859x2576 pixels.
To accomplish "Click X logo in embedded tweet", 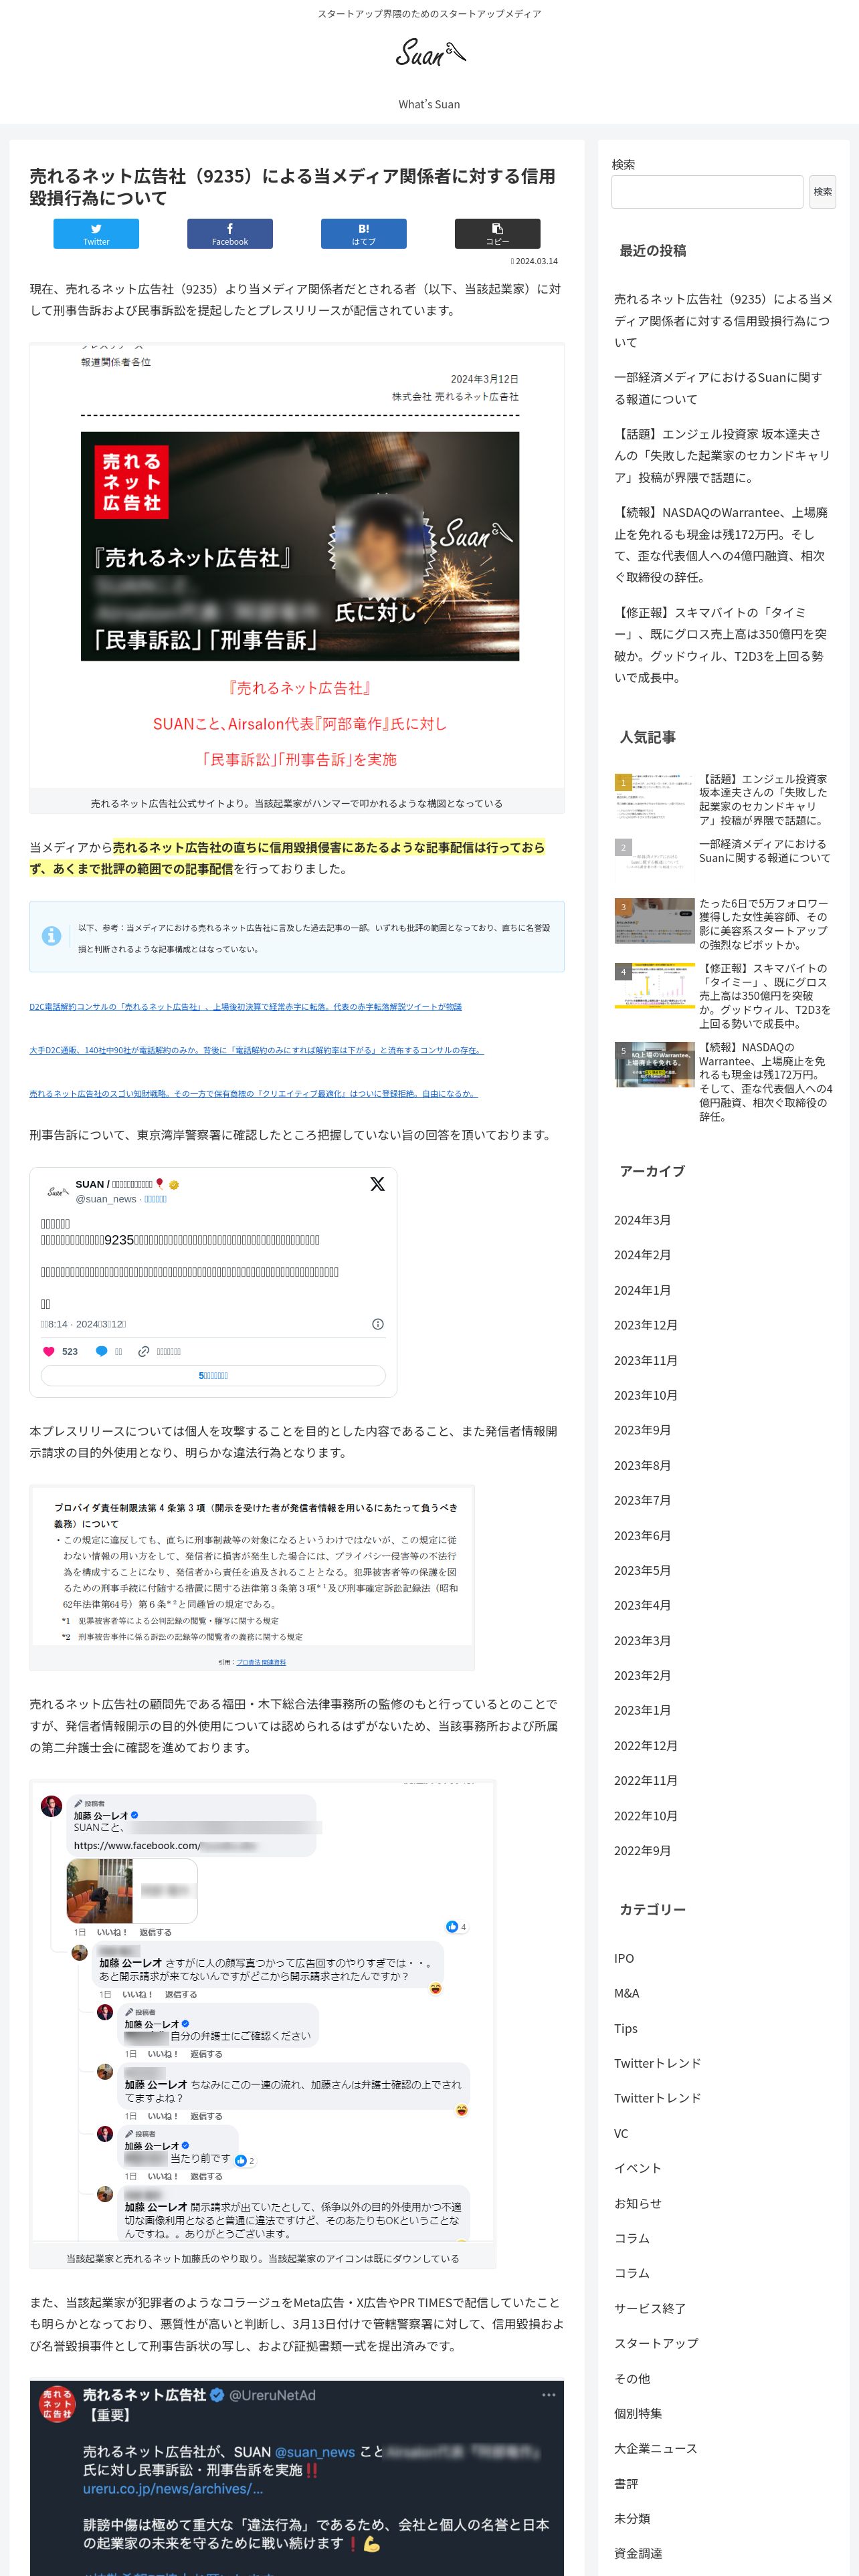I will [377, 1184].
